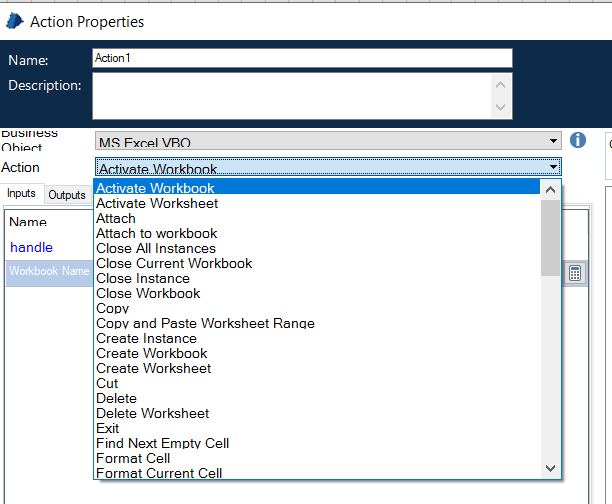
Task: Select Create Instance action
Action: pyautogui.click(x=317, y=338)
